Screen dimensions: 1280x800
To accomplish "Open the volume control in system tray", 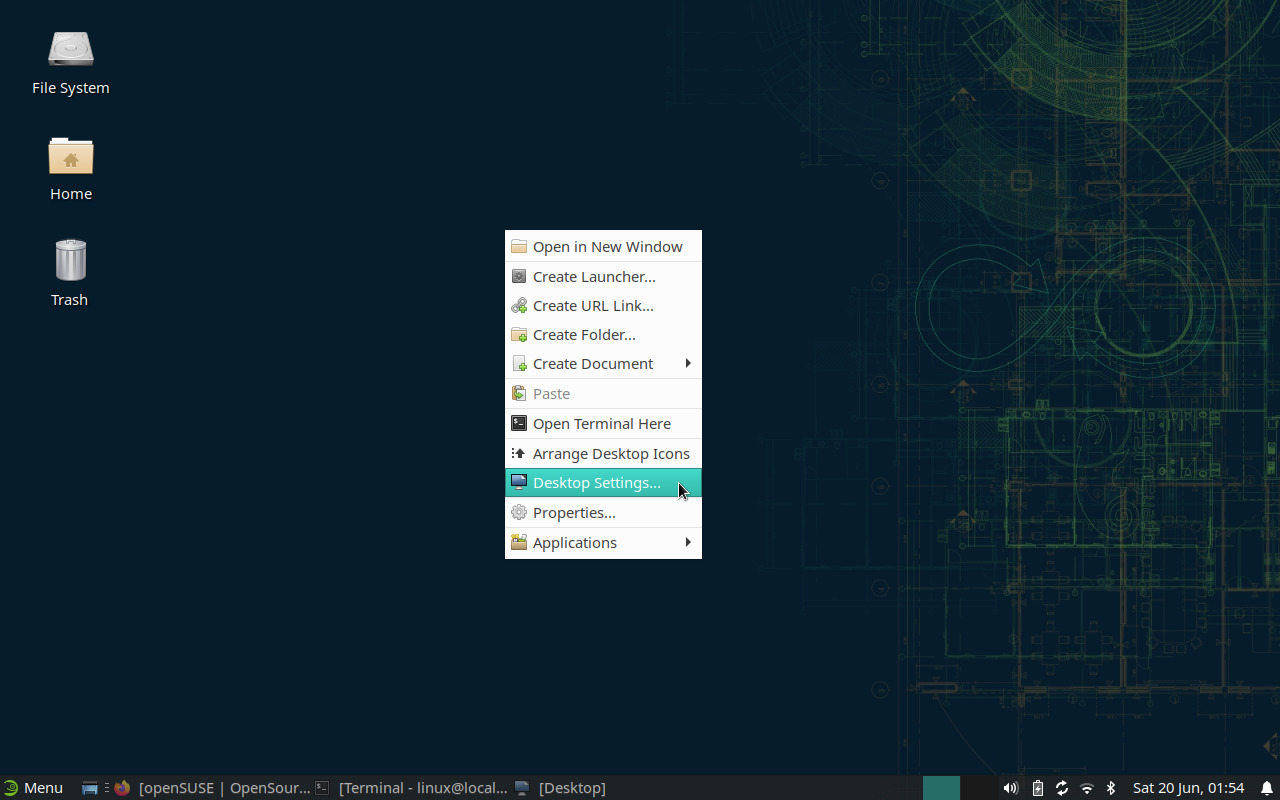I will click(1010, 788).
